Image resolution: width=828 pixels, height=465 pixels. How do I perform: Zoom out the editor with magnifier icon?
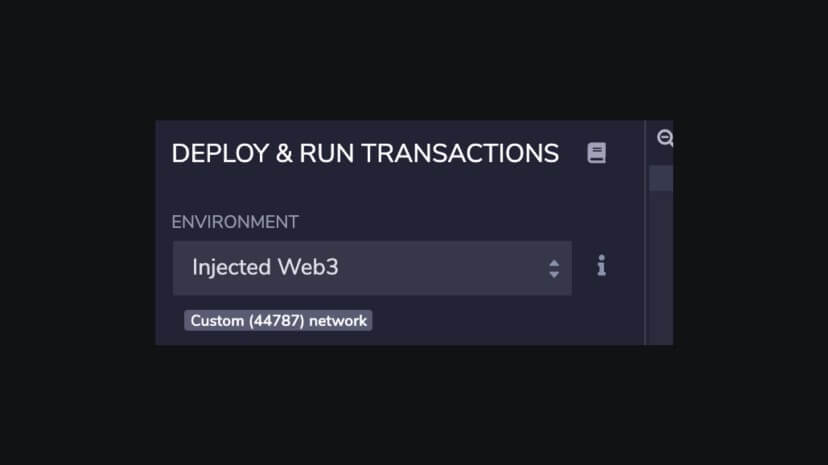coord(664,139)
